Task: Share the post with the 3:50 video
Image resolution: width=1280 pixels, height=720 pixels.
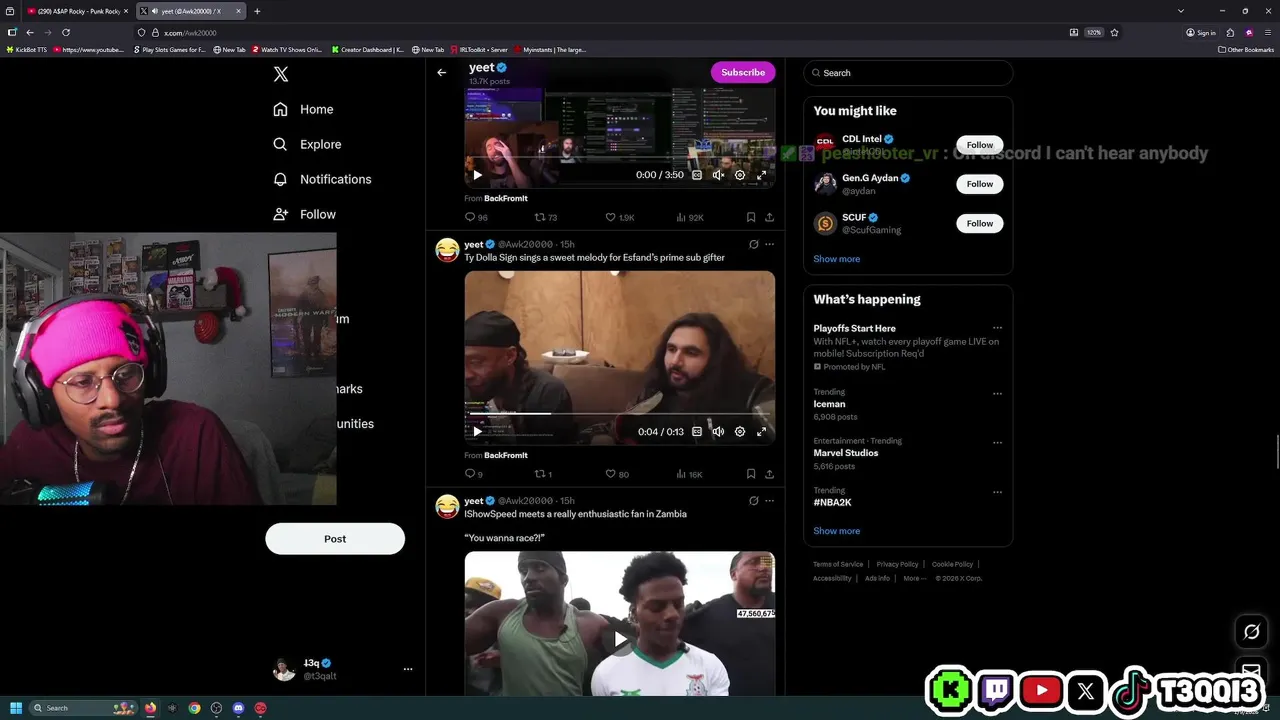Action: 769,217
